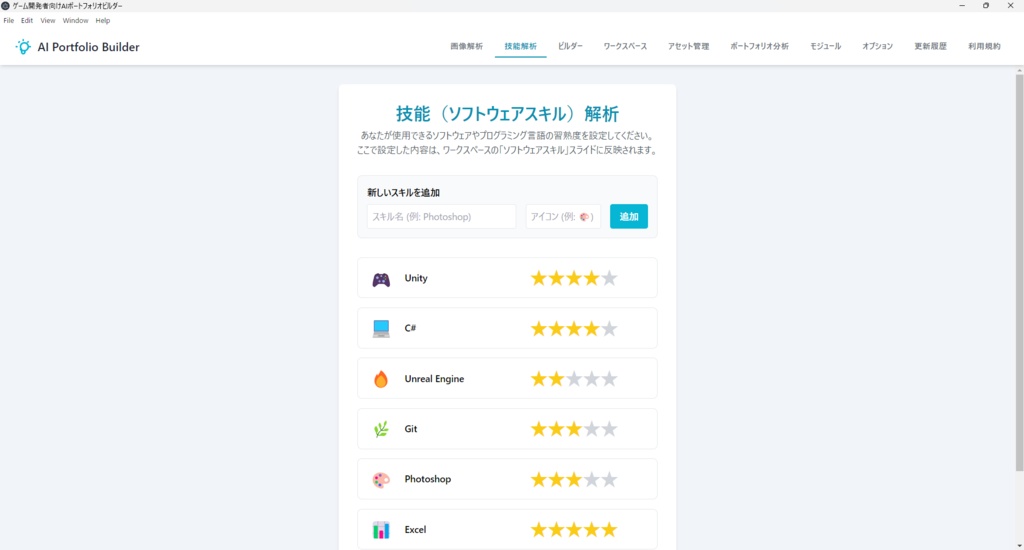
Task: Click the scrollbar down arrow
Action: [1019, 545]
